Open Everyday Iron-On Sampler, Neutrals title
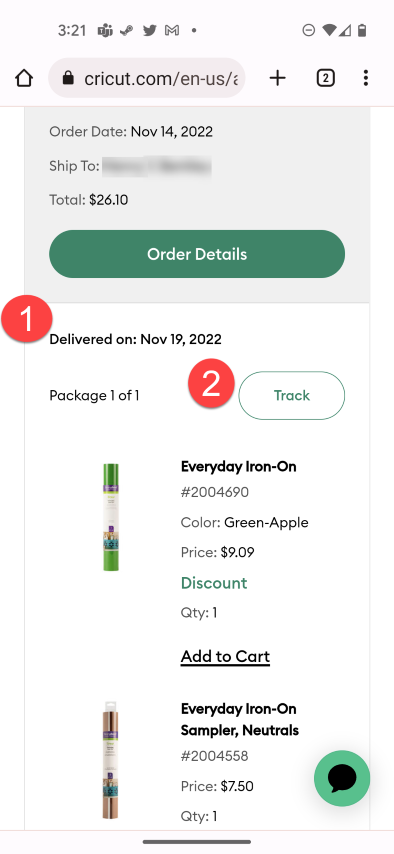394x854 pixels. click(240, 719)
